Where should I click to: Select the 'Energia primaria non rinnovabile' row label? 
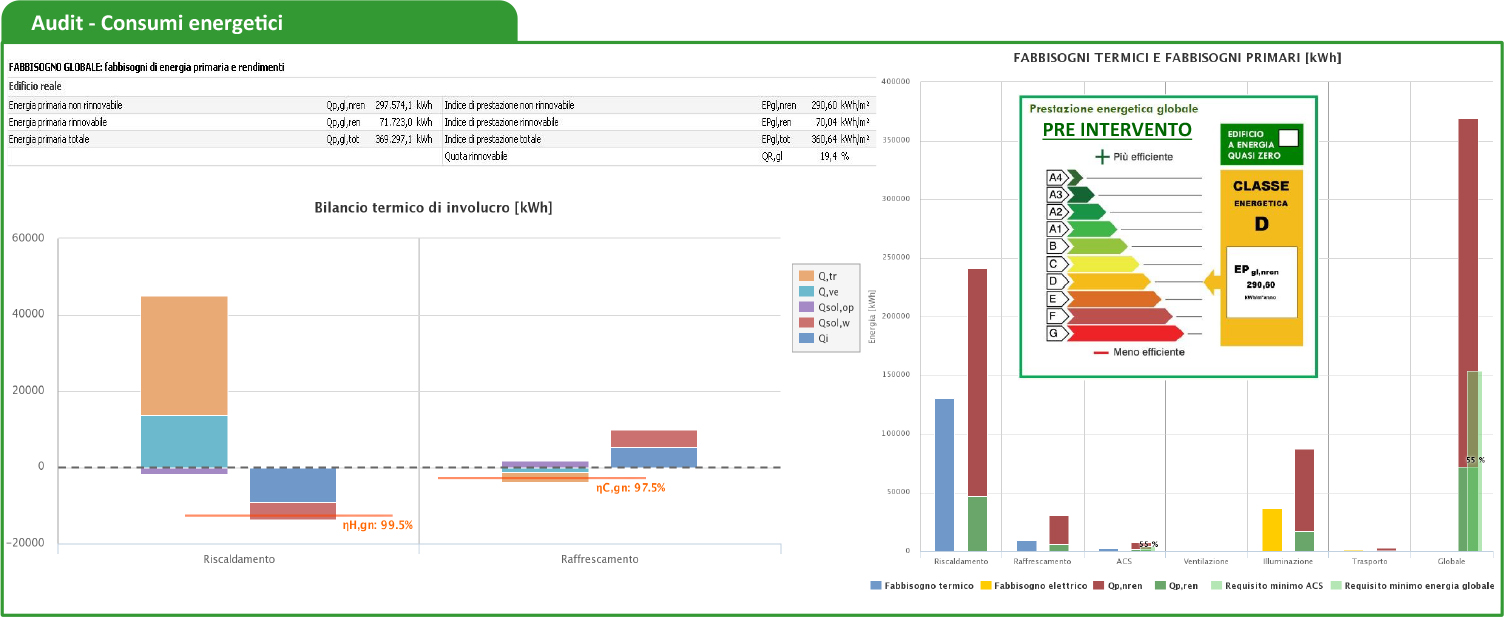pos(66,105)
